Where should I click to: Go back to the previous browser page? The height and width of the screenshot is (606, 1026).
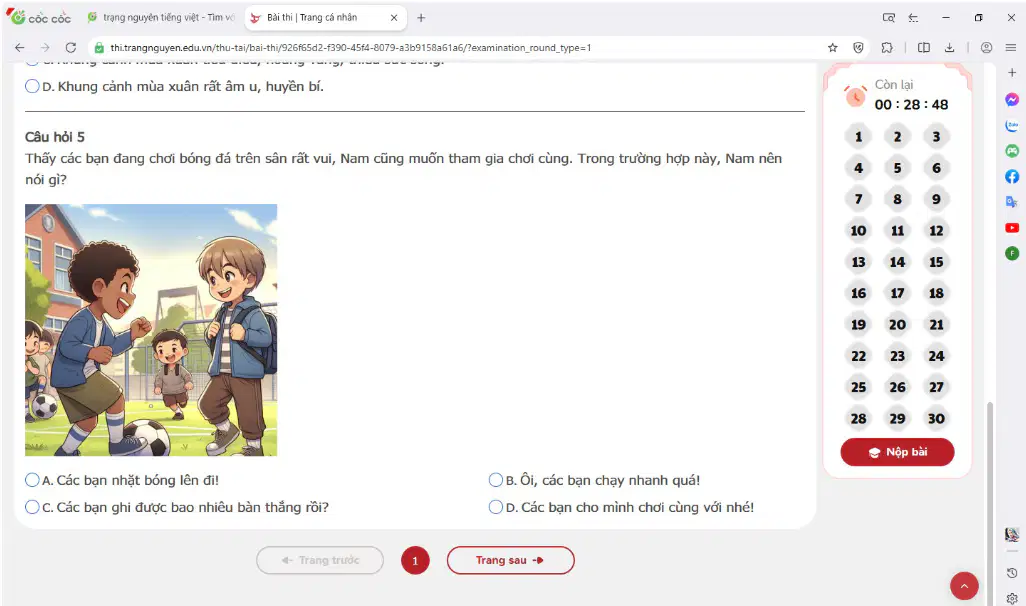(20, 47)
